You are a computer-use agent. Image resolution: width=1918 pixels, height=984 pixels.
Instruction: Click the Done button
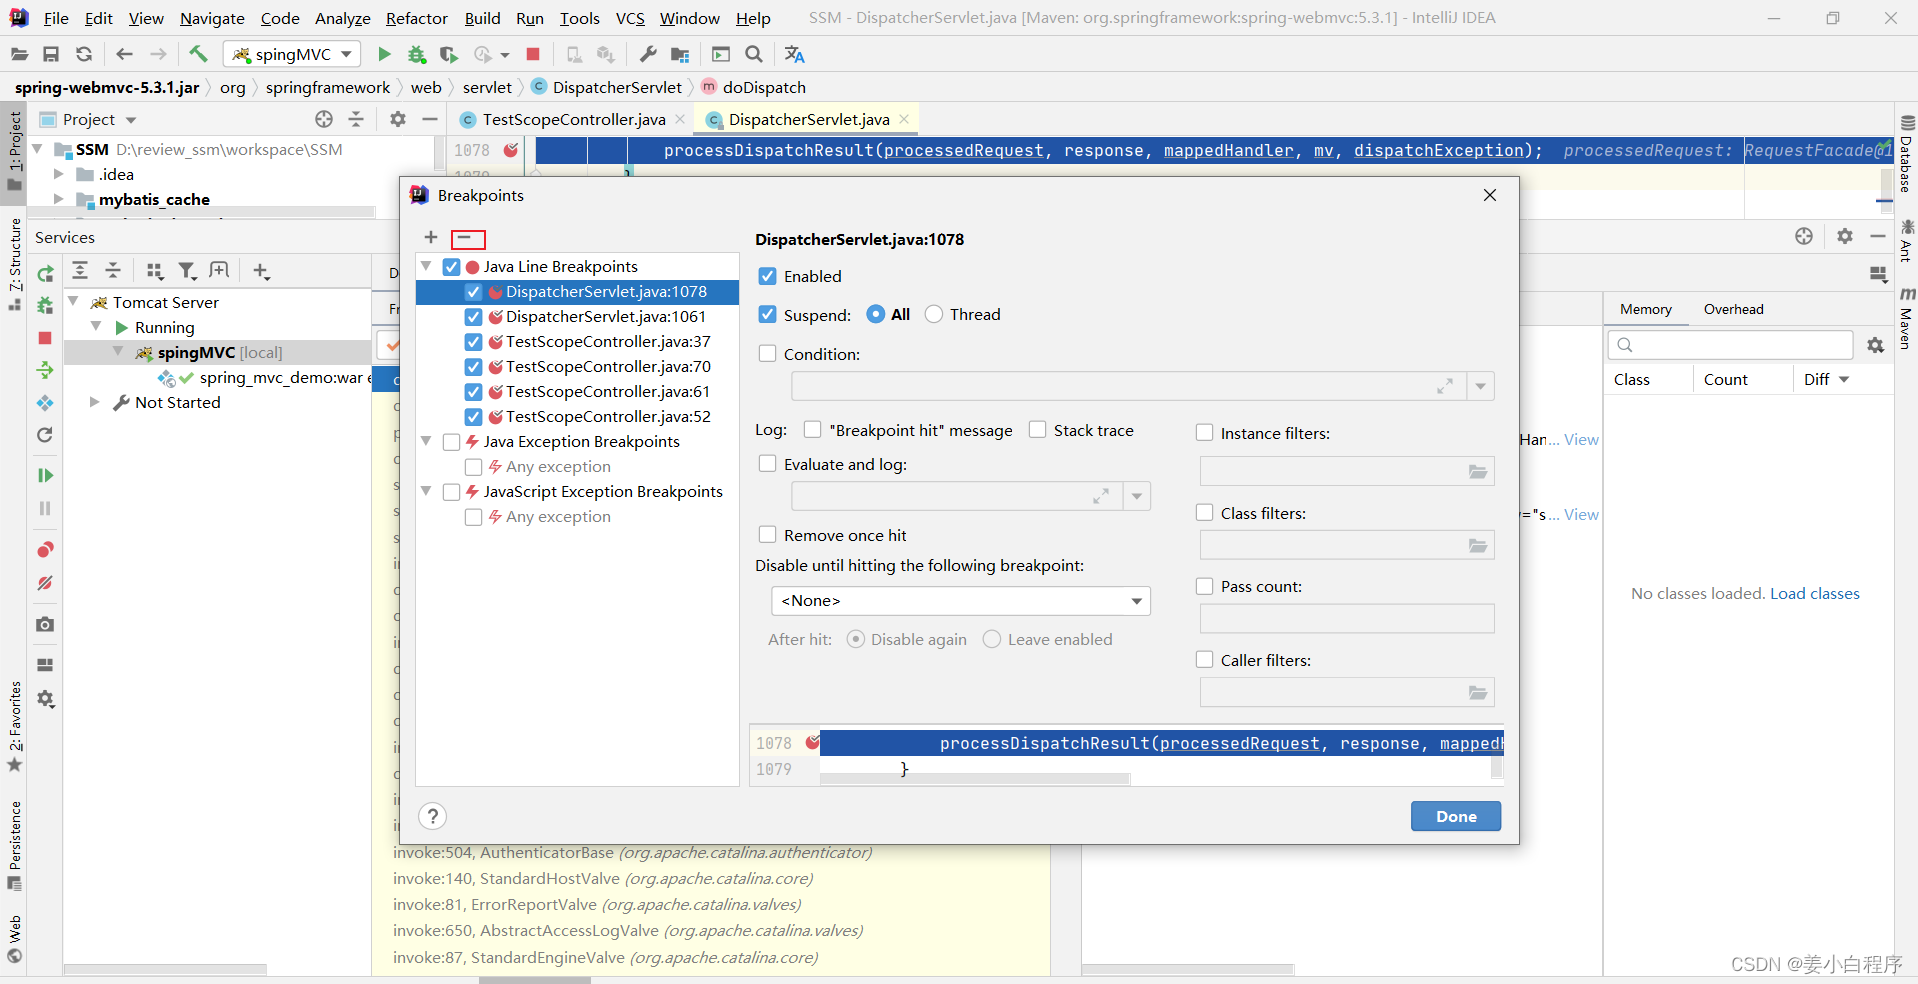(x=1456, y=816)
